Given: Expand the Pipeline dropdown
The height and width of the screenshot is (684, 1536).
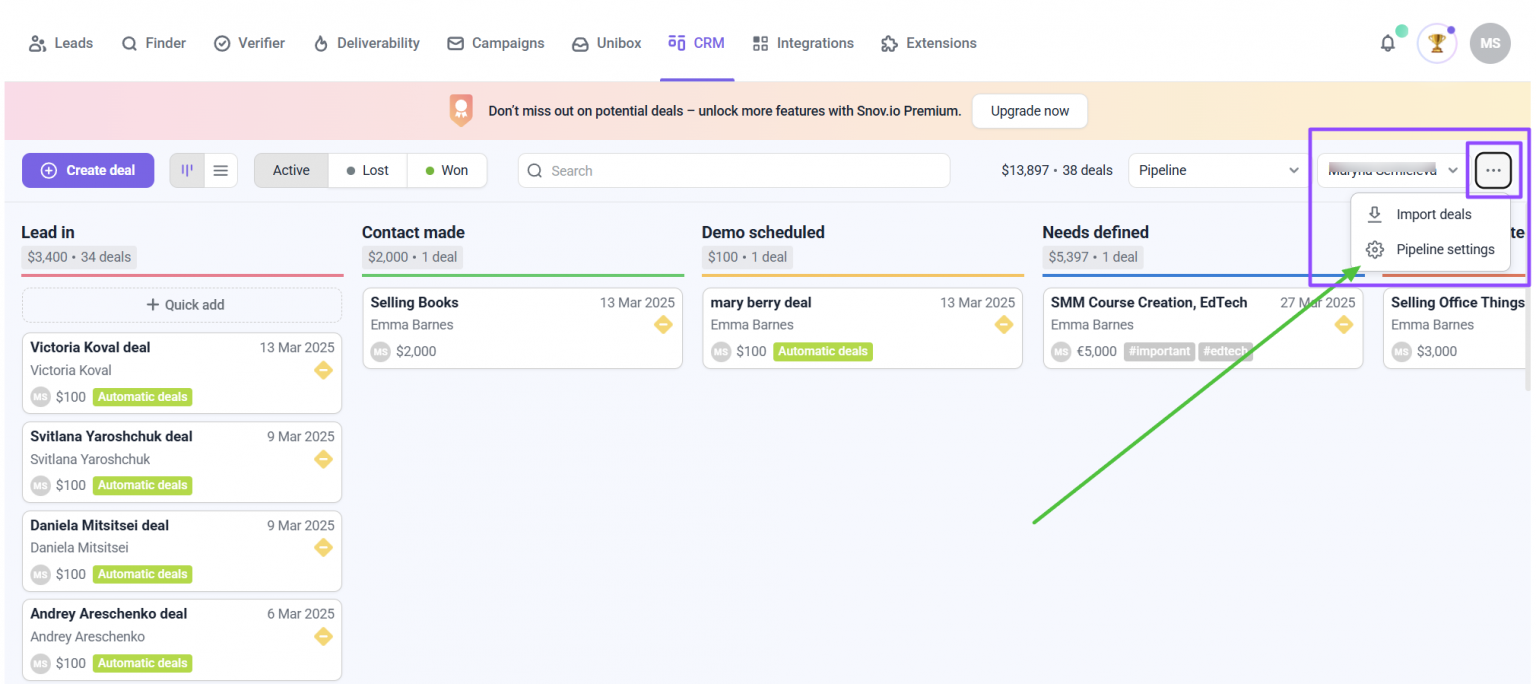Looking at the screenshot, I should (1218, 171).
